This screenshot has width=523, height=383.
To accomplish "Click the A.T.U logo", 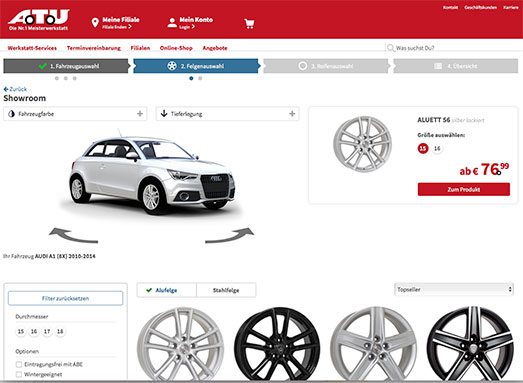I will click(x=39, y=20).
